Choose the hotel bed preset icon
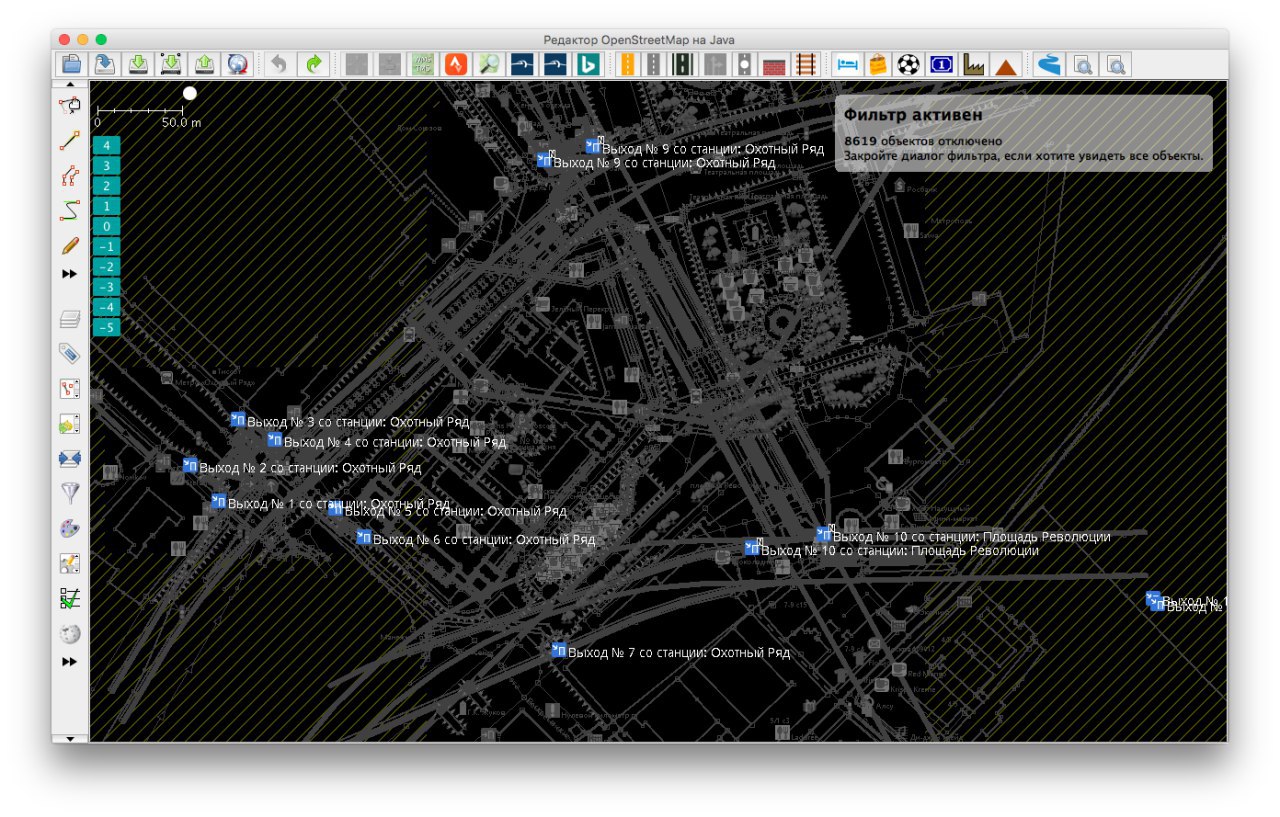Screen dimensions: 1280x817 coord(847,65)
